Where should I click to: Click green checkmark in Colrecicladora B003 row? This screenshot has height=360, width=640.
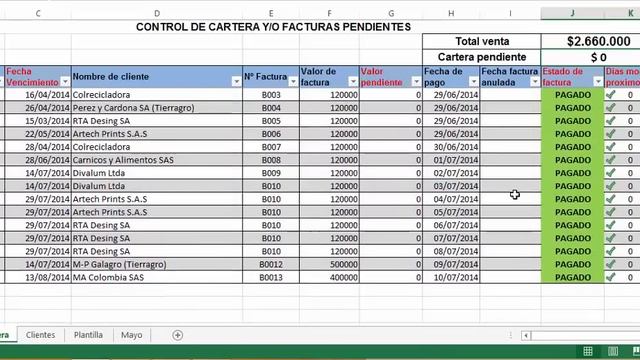click(x=611, y=95)
